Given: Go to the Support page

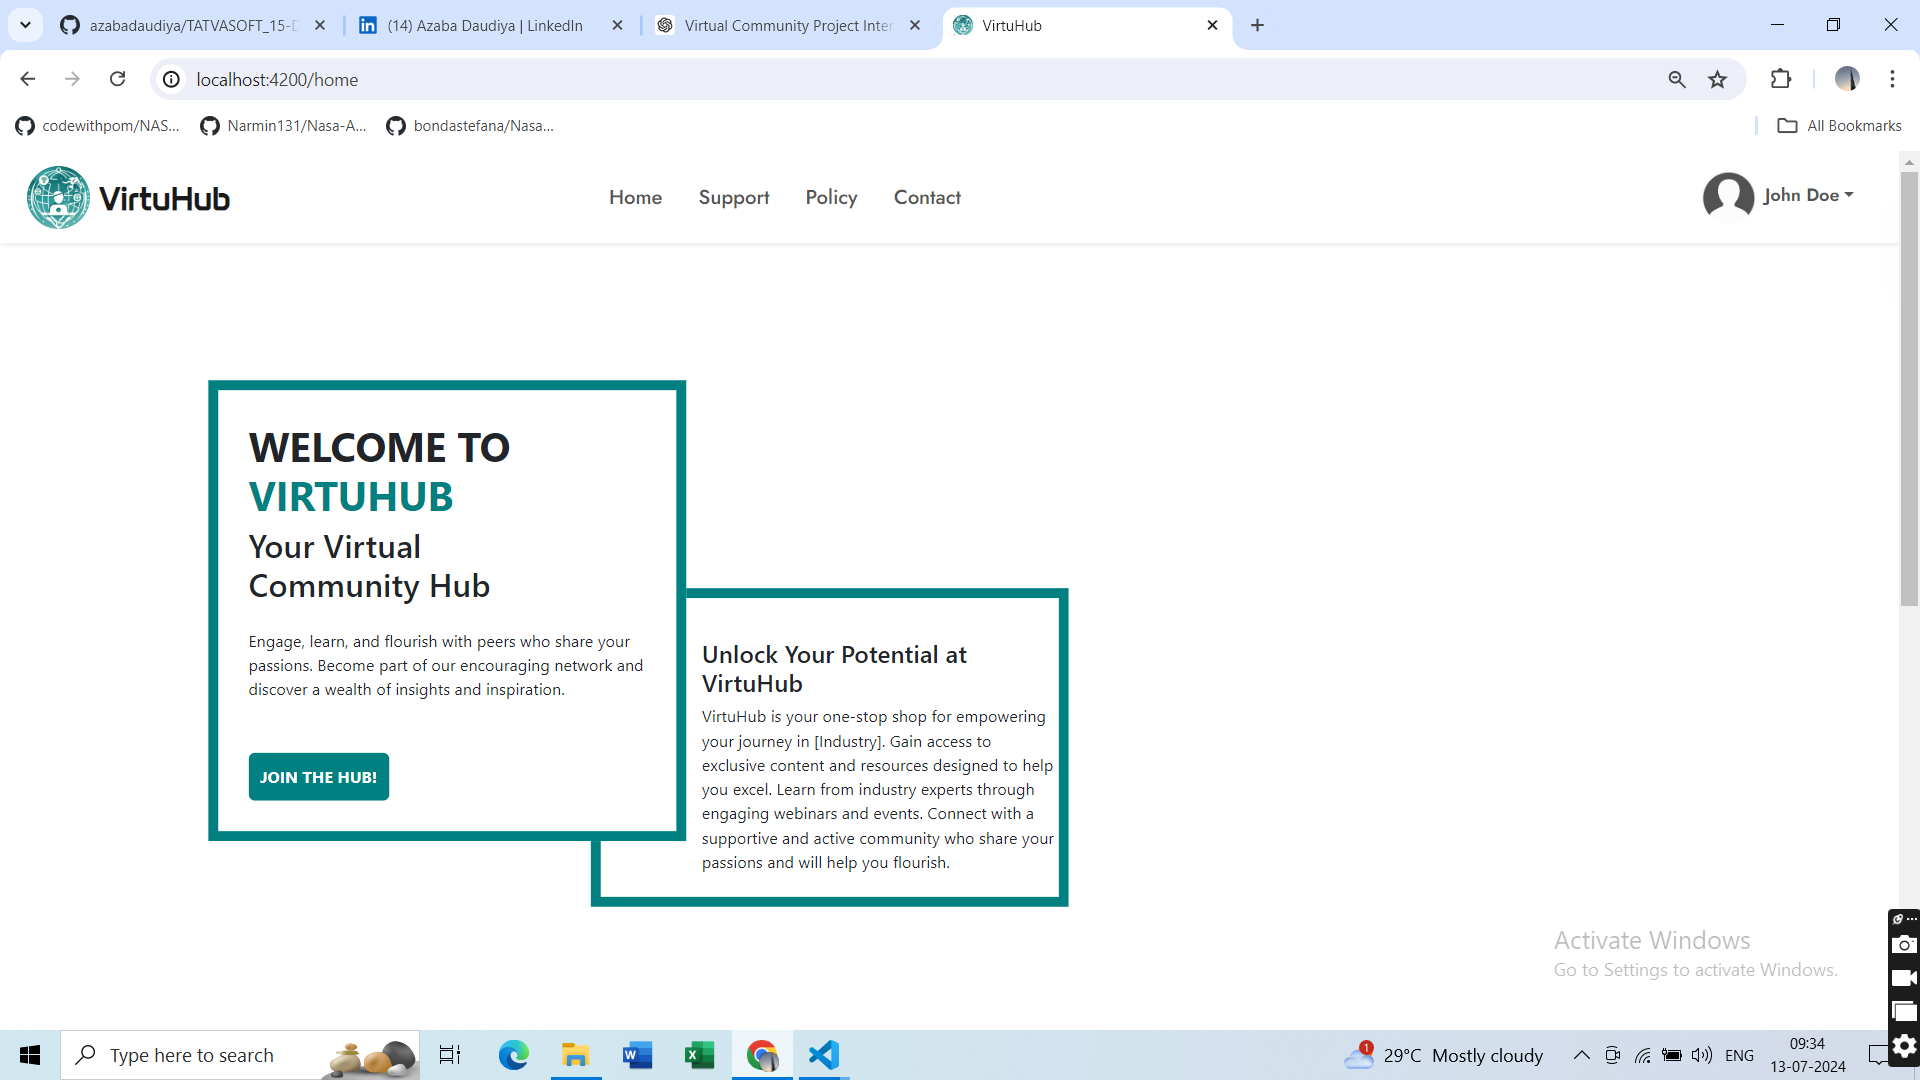Looking at the screenshot, I should click(734, 197).
